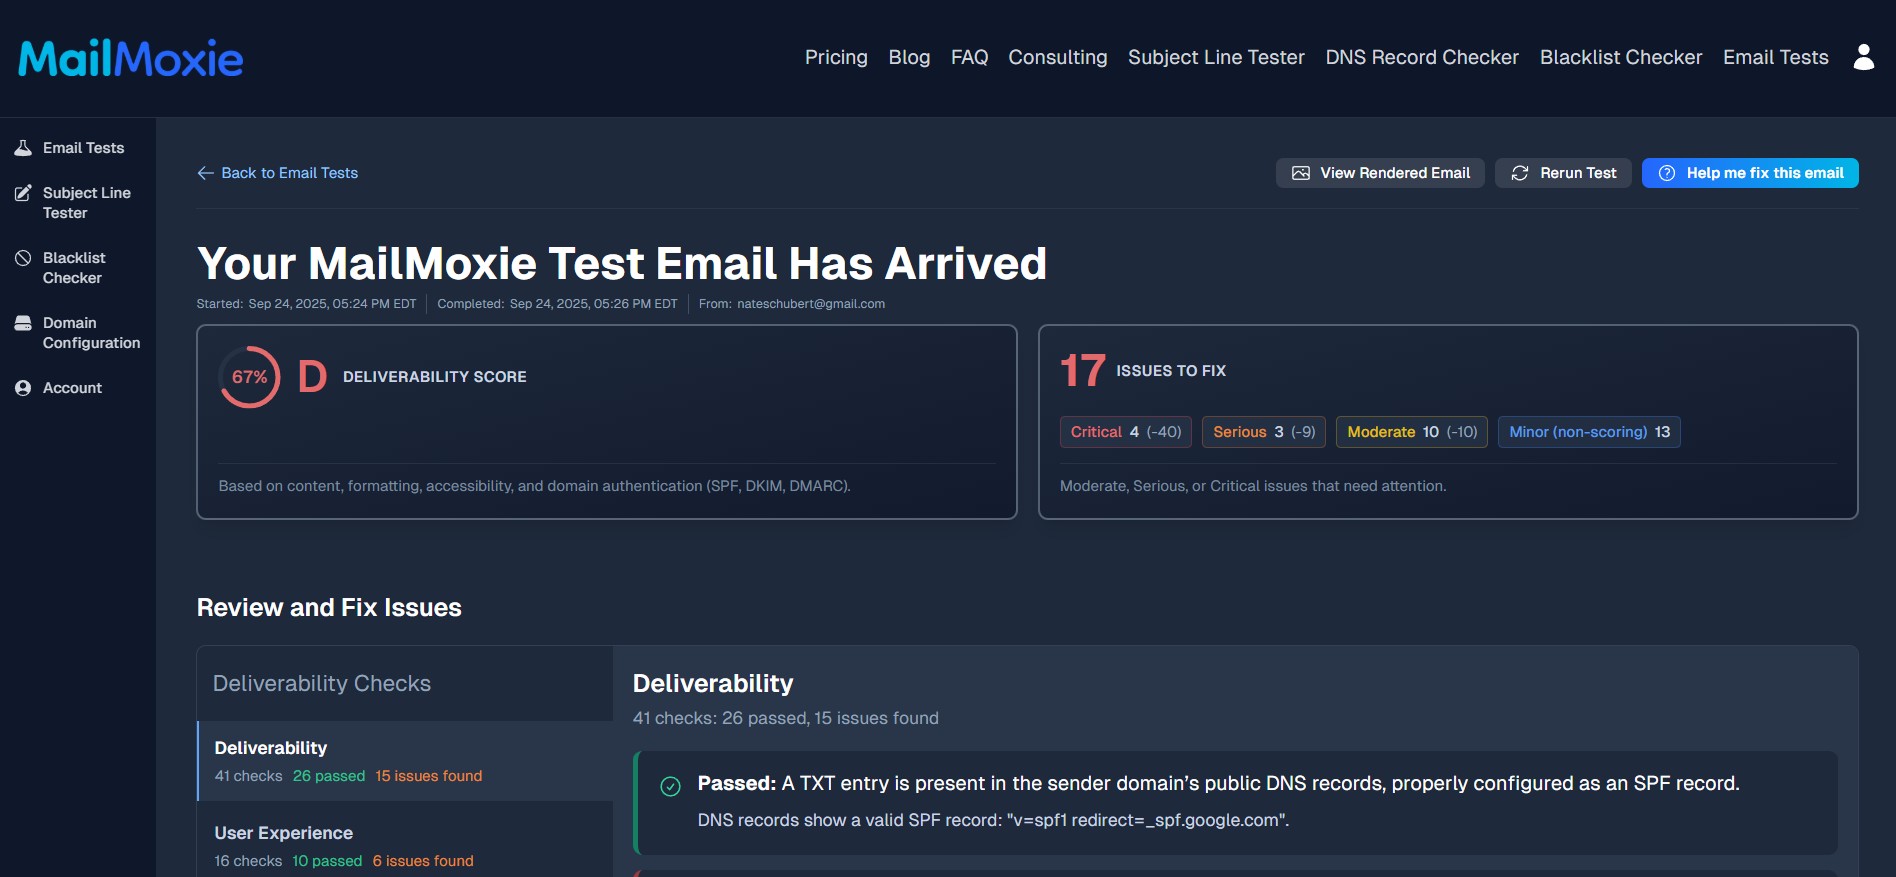Open the user profile icon in header

[x=1864, y=57]
